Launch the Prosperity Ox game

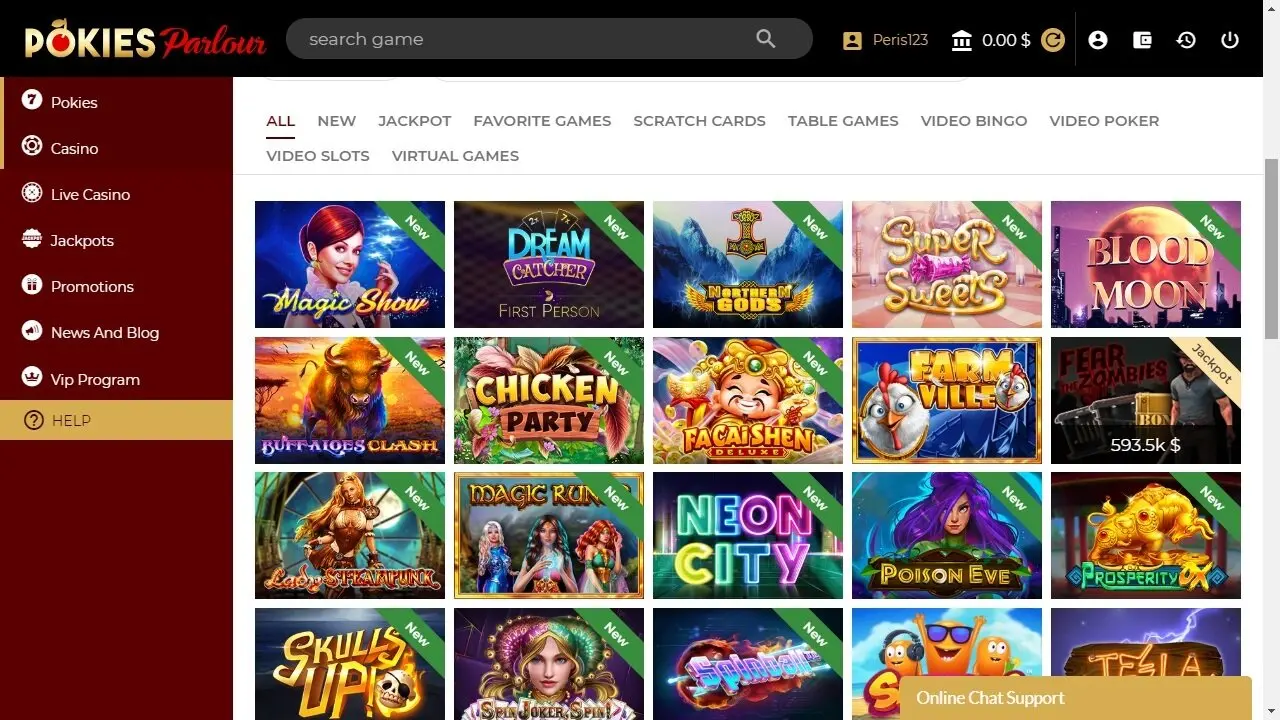(x=1146, y=535)
